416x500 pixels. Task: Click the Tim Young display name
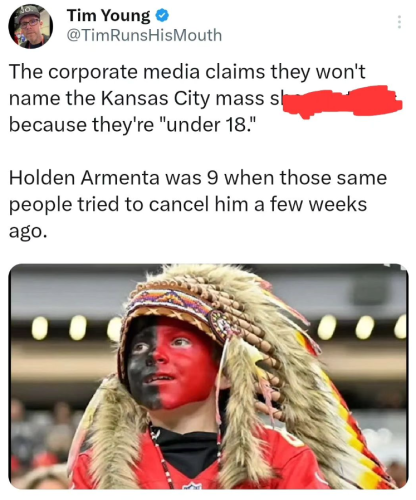pyautogui.click(x=109, y=16)
